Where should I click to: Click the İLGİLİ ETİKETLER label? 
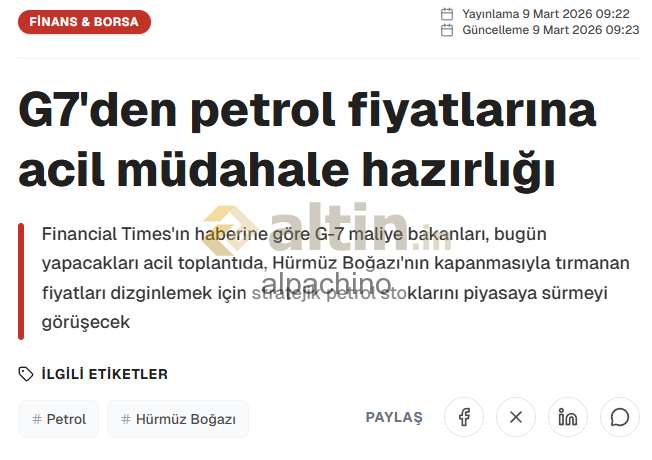tap(104, 374)
